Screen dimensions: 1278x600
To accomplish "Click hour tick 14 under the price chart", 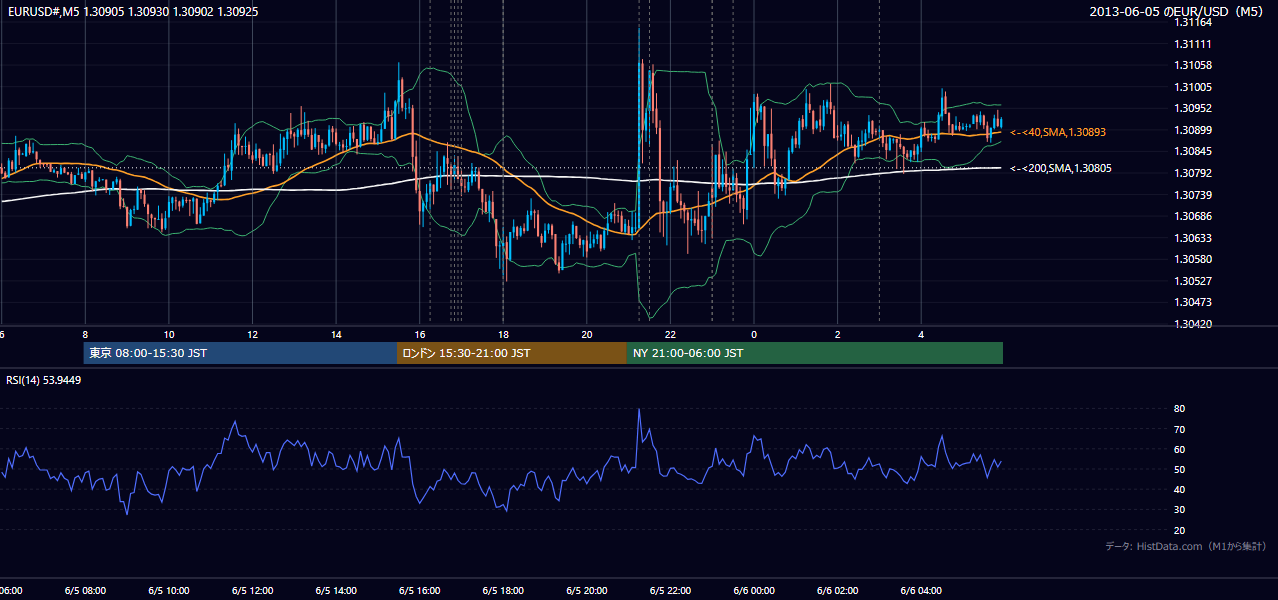I will (x=337, y=334).
